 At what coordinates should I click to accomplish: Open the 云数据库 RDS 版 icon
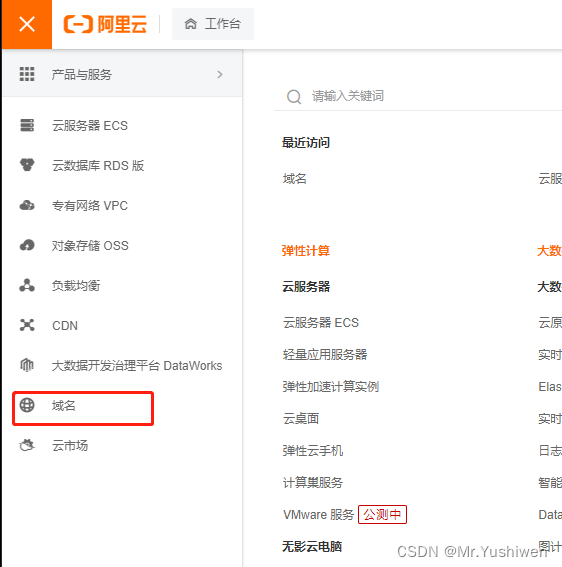(27, 165)
